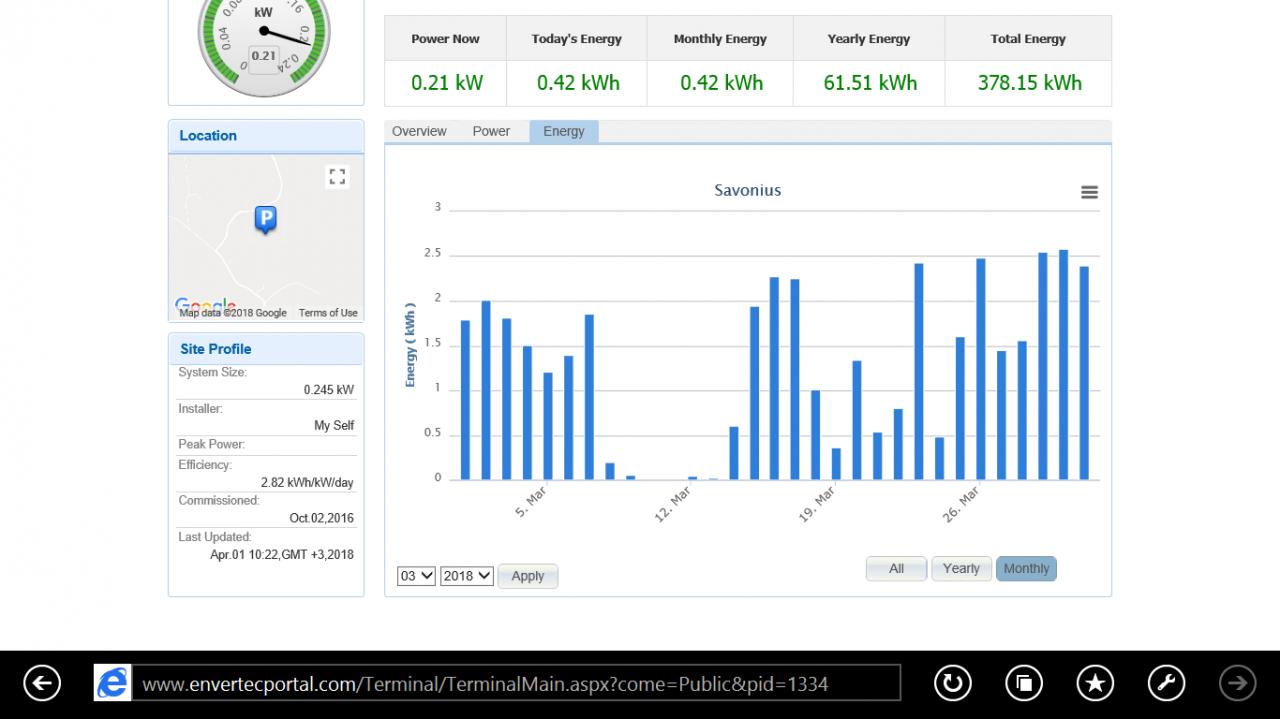Open the browser tabs icon

pyautogui.click(x=1024, y=683)
